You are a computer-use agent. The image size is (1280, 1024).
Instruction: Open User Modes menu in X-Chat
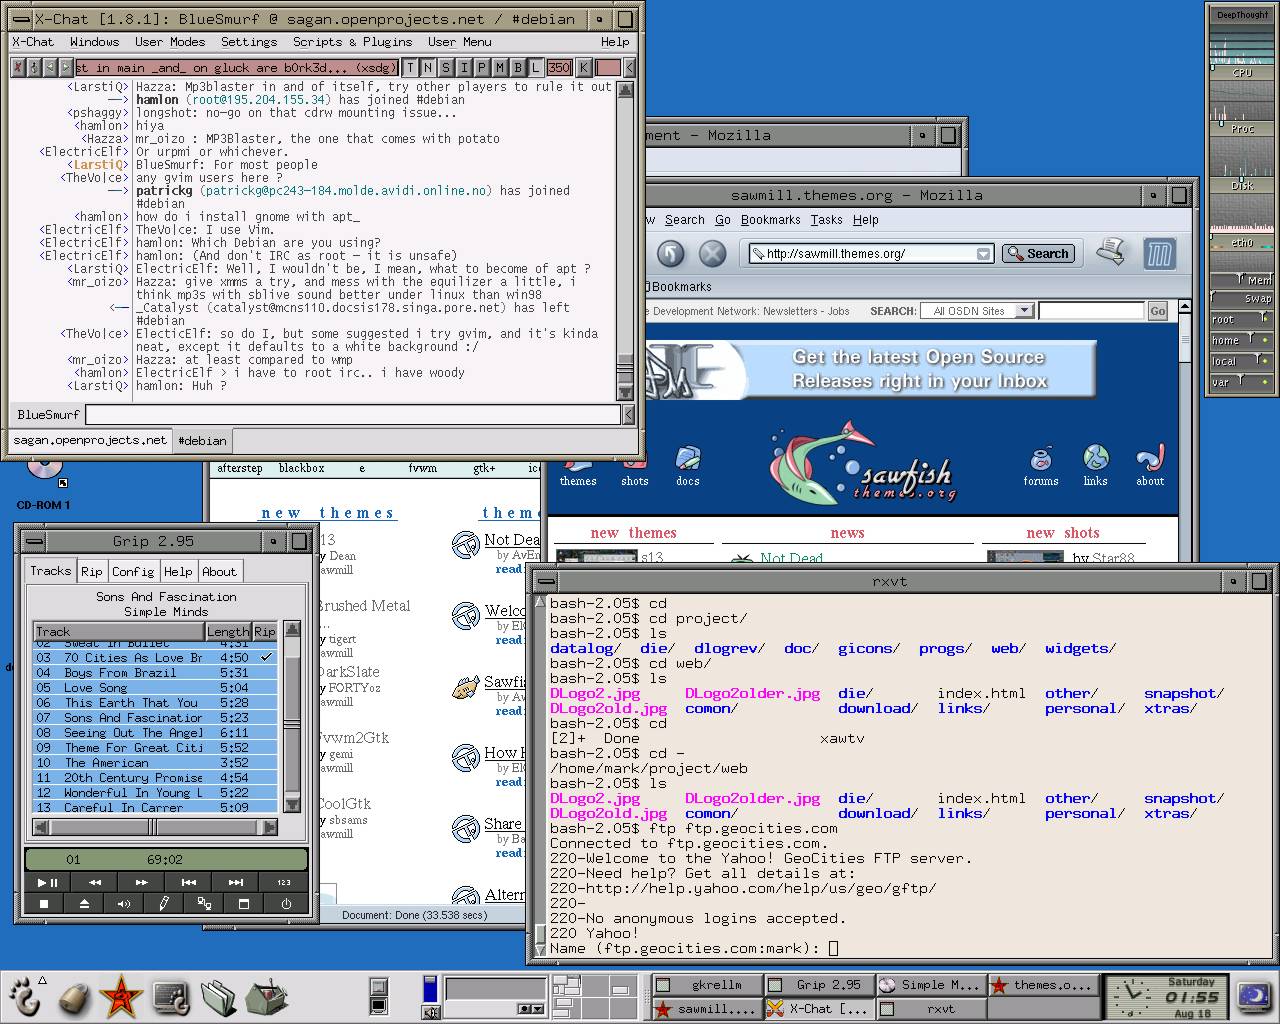point(170,42)
